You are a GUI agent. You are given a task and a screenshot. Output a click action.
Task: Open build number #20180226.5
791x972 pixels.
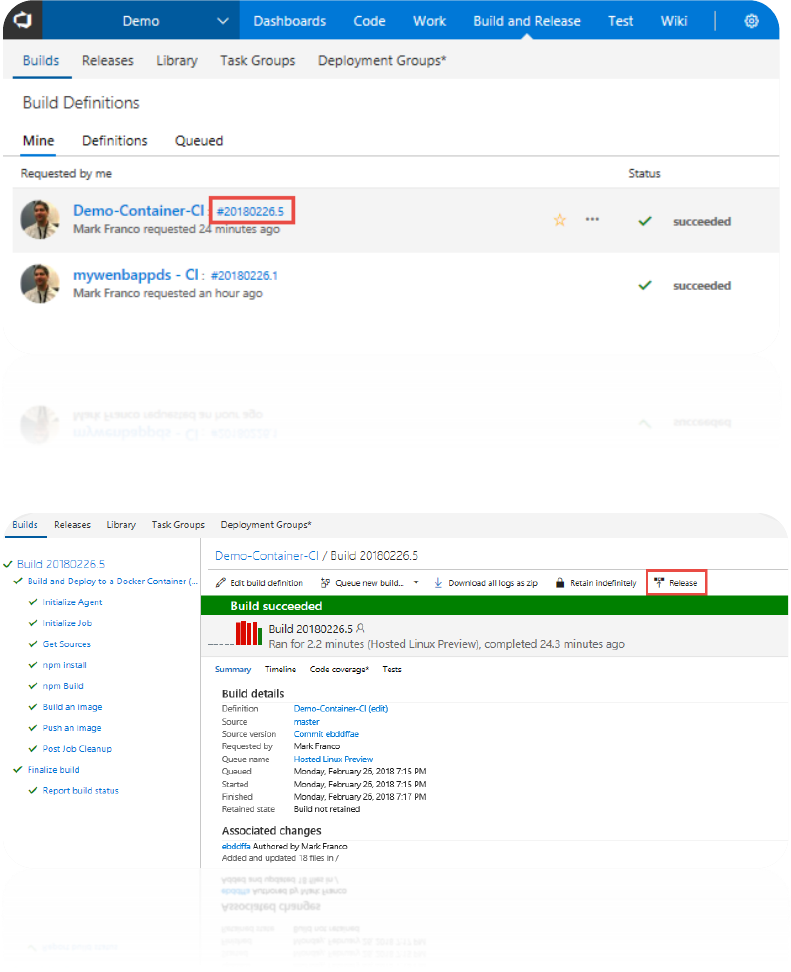tap(250, 211)
